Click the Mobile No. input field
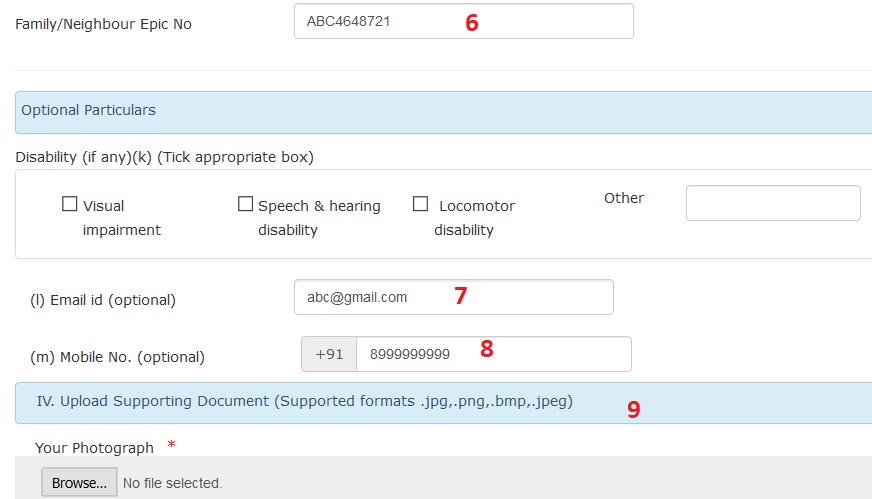This screenshot has height=499, width=872. 494,354
